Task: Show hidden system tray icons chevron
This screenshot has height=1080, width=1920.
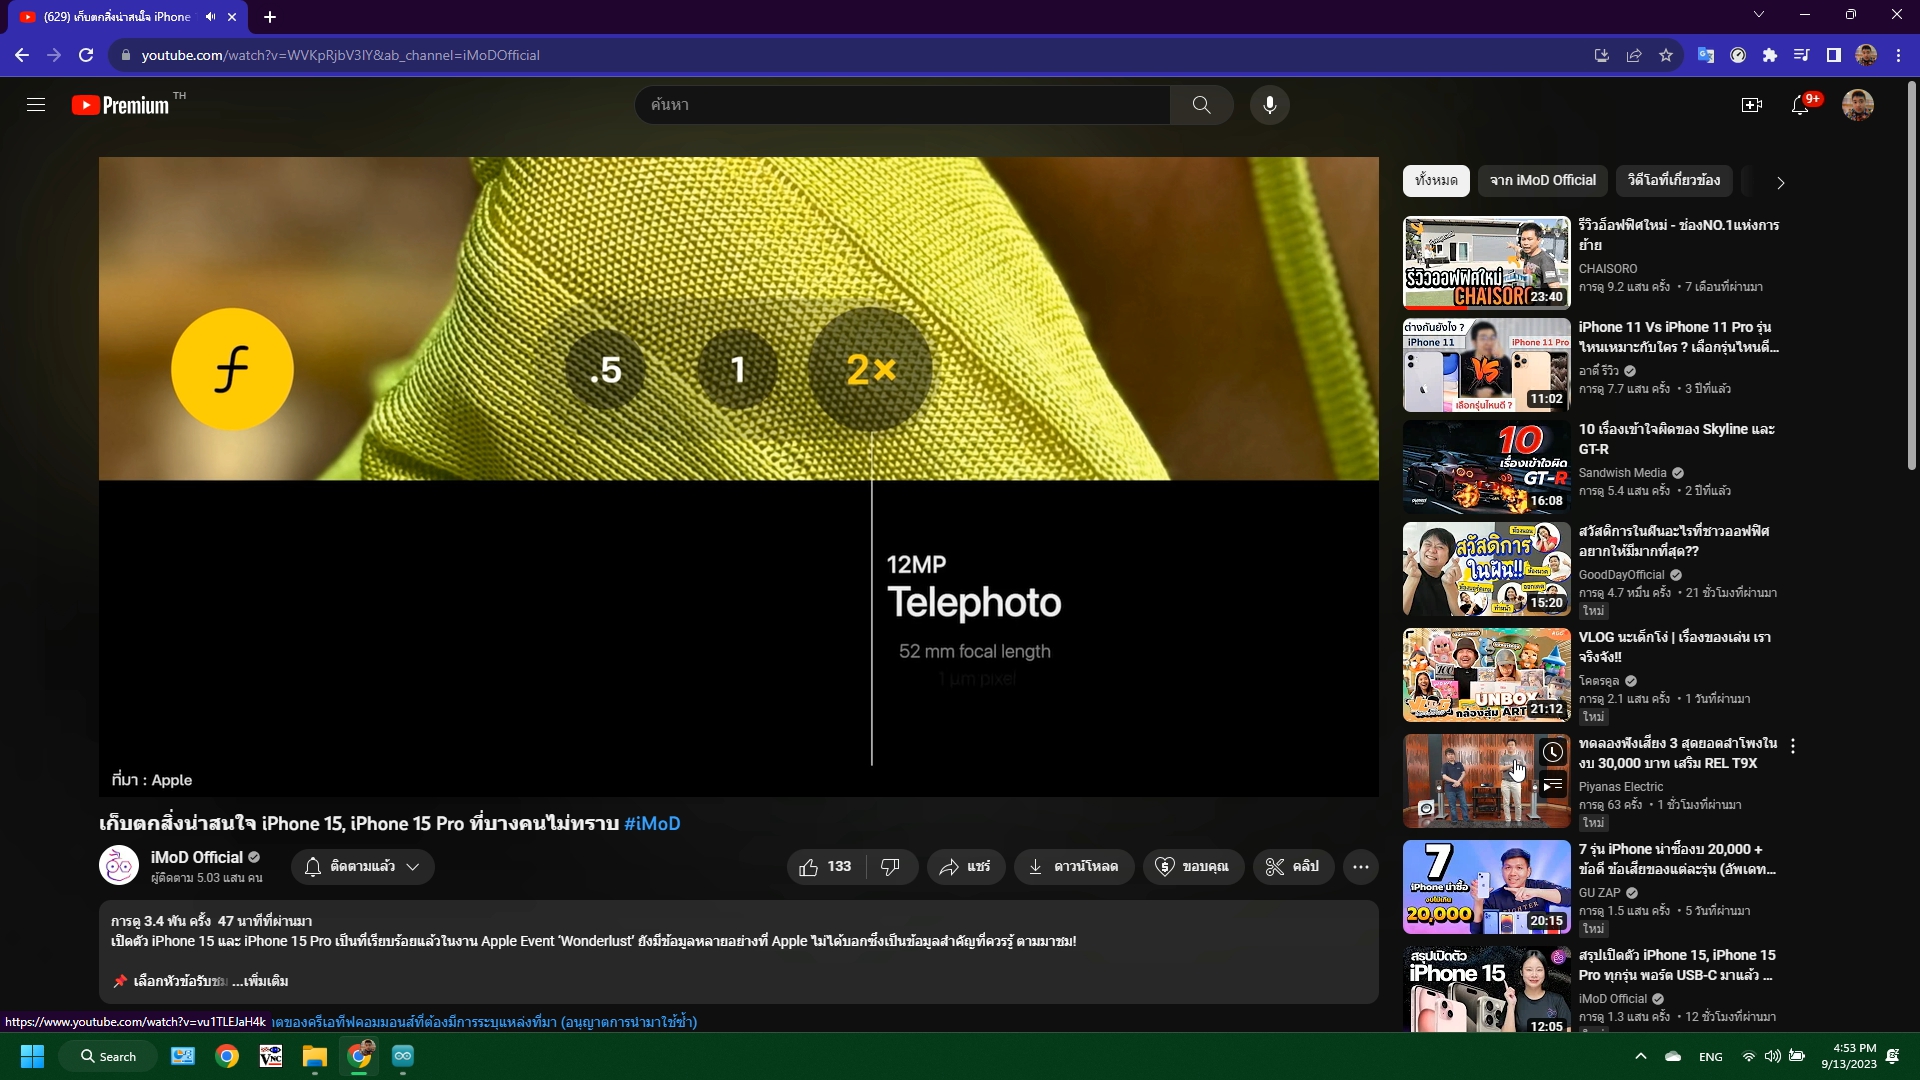Action: tap(1640, 1056)
